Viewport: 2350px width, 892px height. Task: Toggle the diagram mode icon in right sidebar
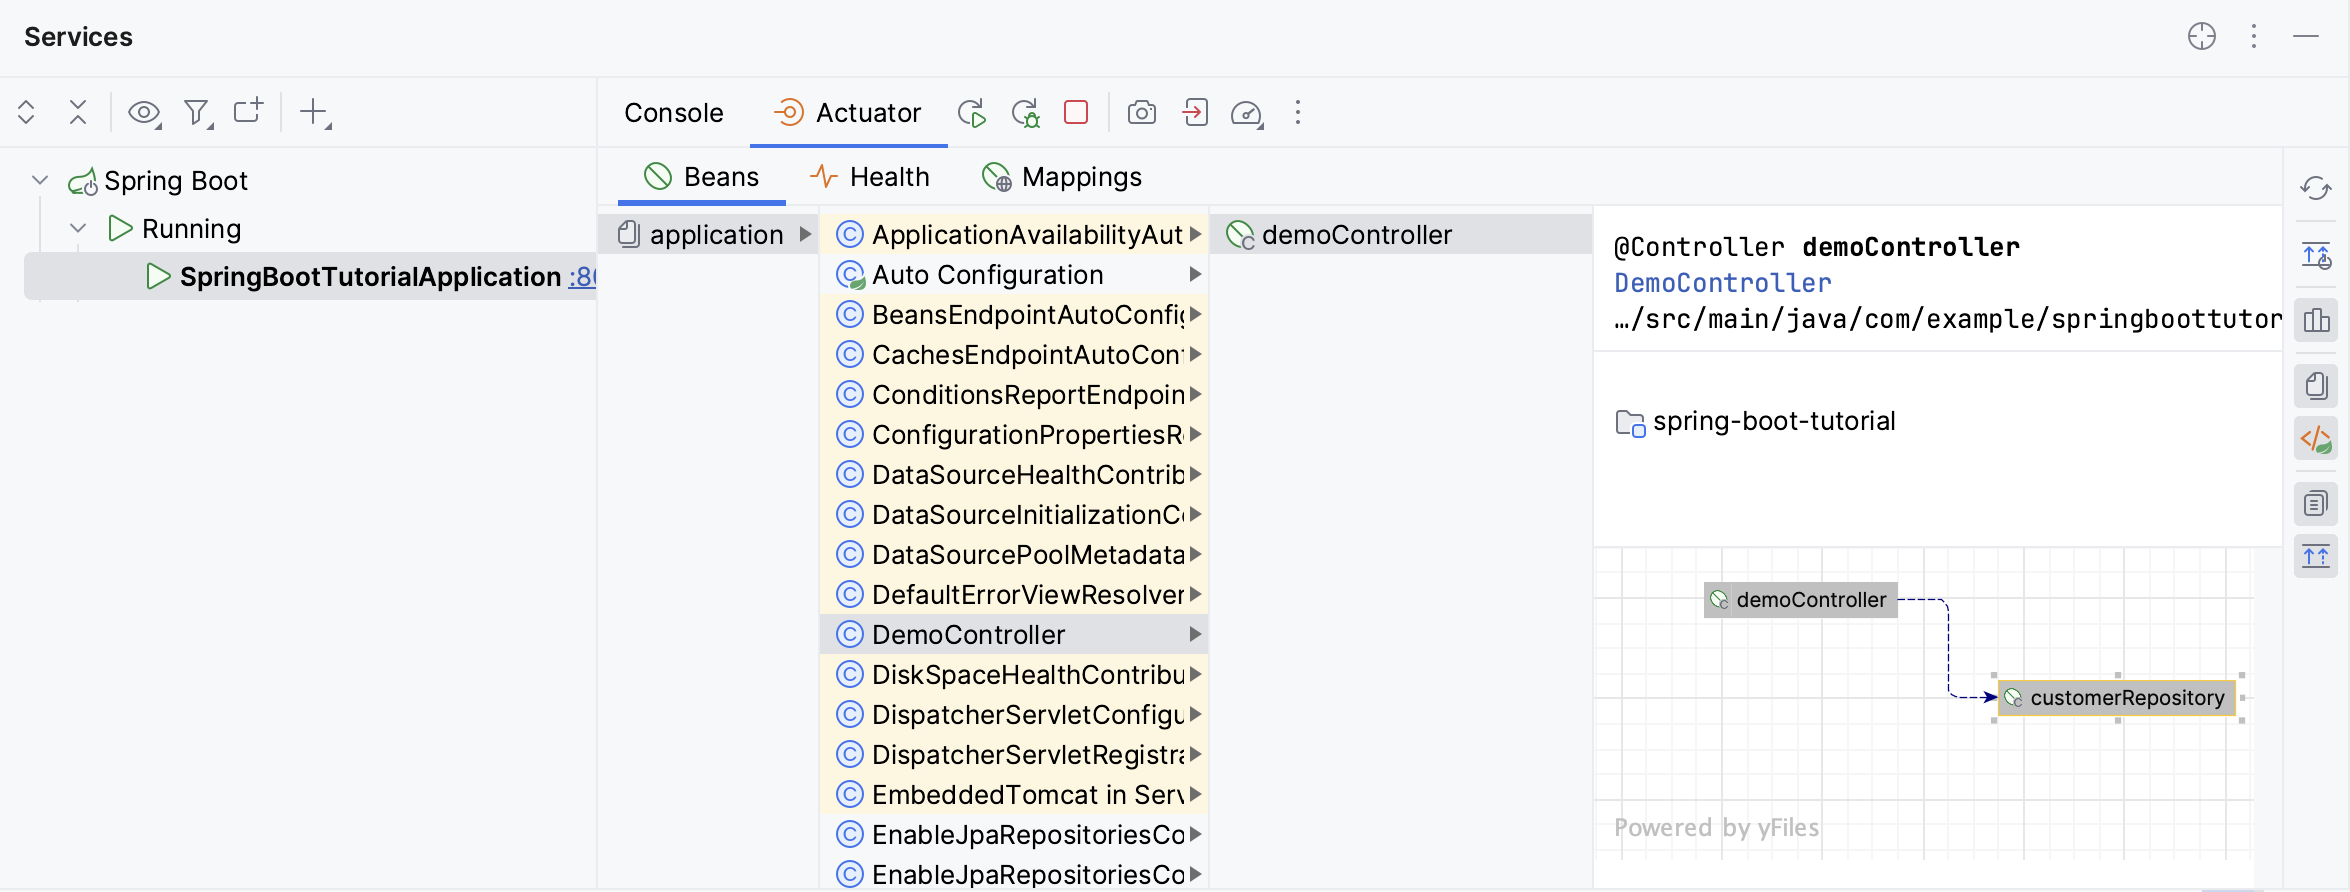(x=2316, y=321)
